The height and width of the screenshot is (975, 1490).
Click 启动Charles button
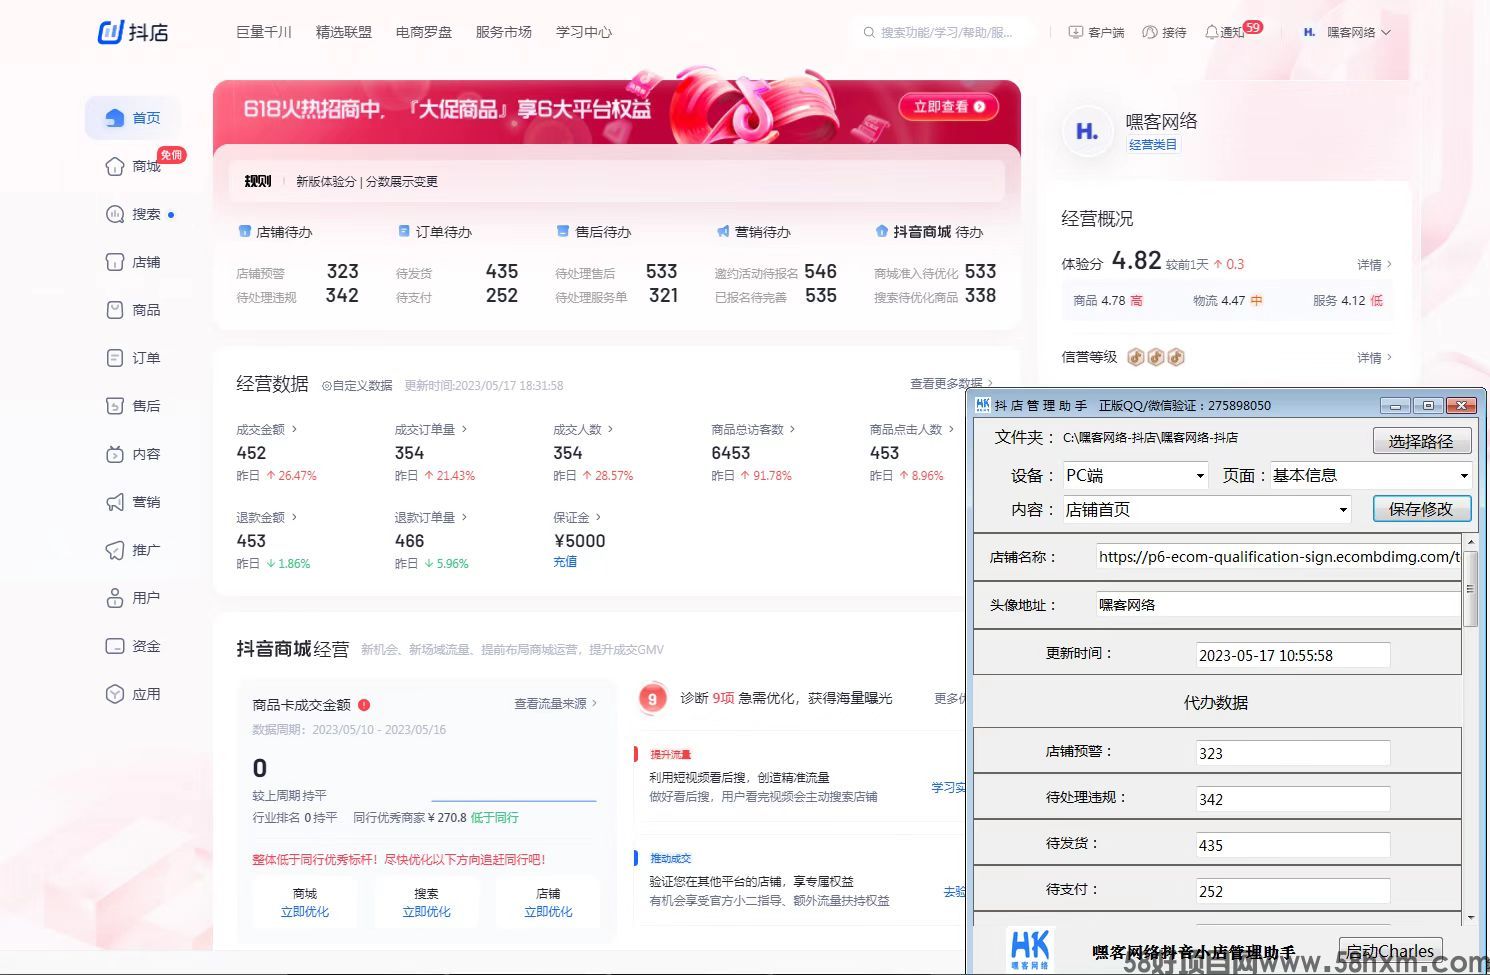[x=1390, y=951]
